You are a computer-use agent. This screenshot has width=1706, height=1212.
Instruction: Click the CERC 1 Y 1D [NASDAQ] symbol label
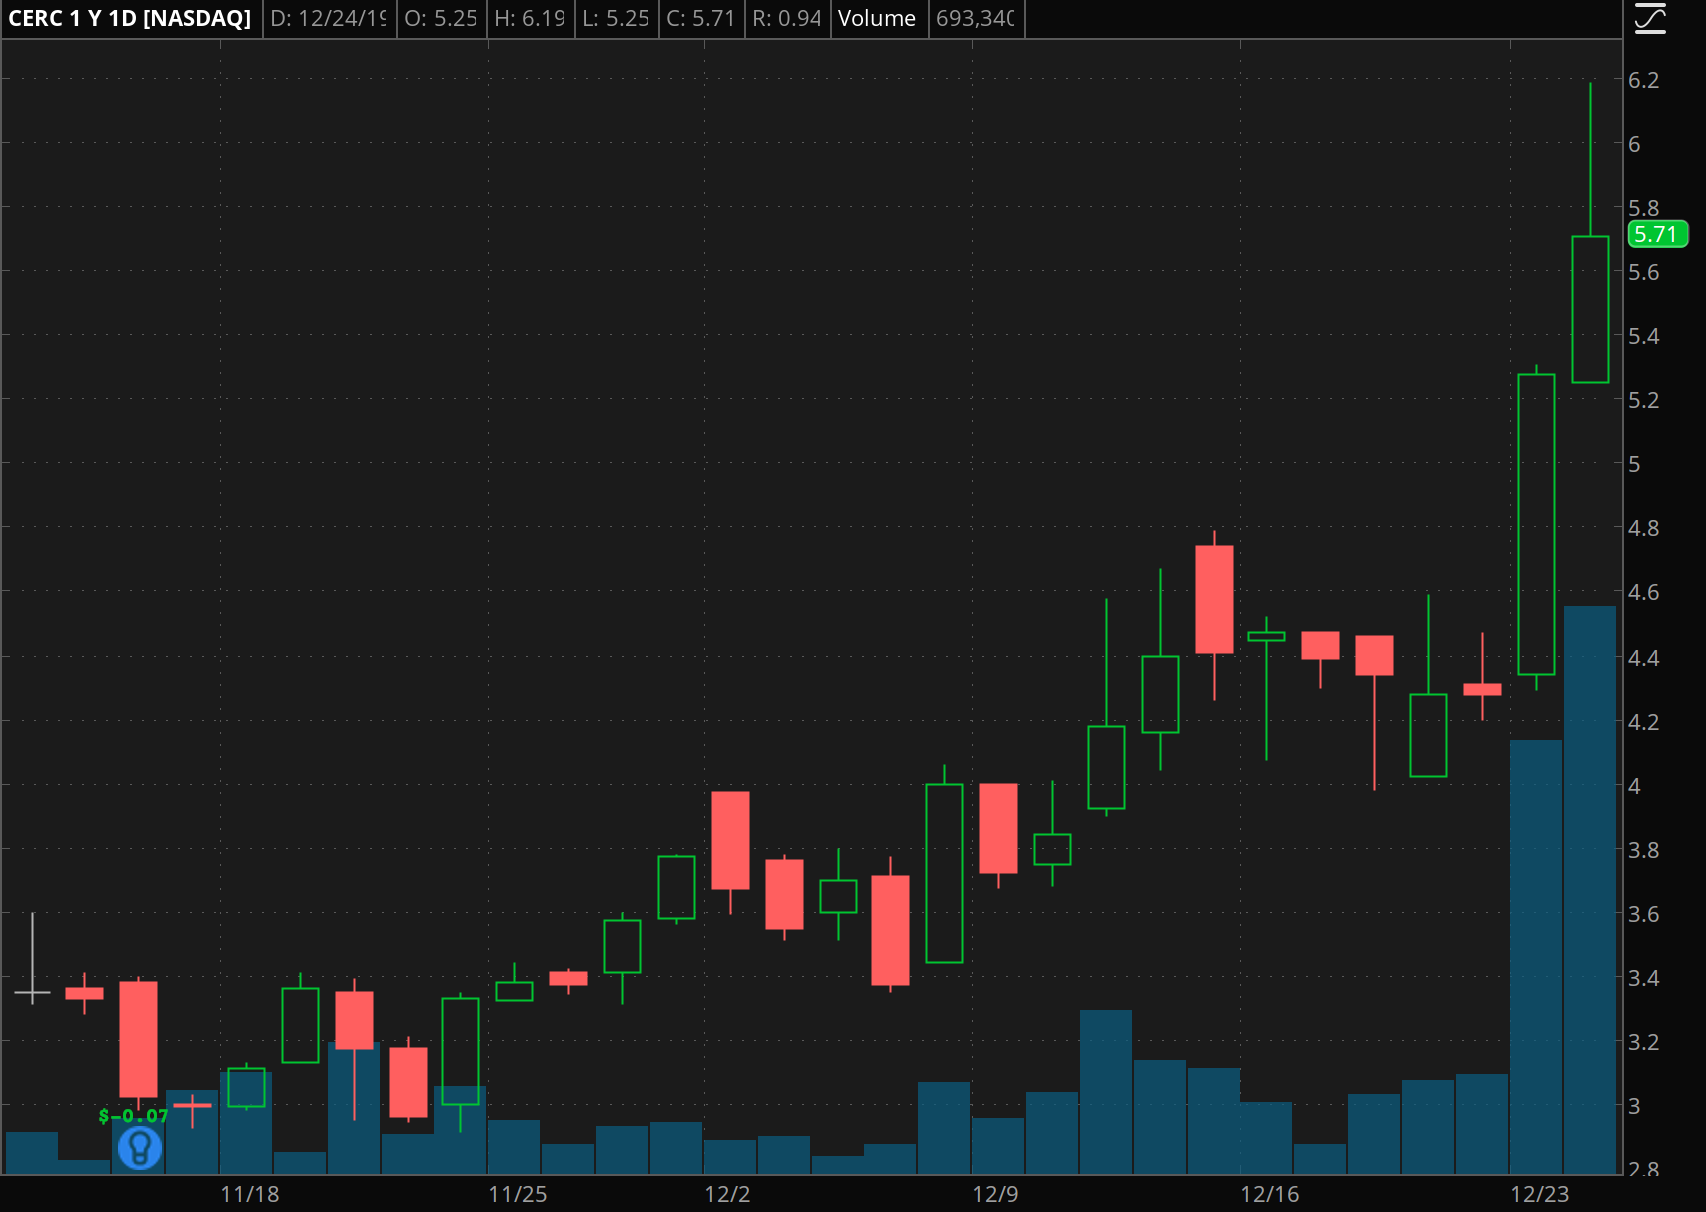(x=130, y=19)
